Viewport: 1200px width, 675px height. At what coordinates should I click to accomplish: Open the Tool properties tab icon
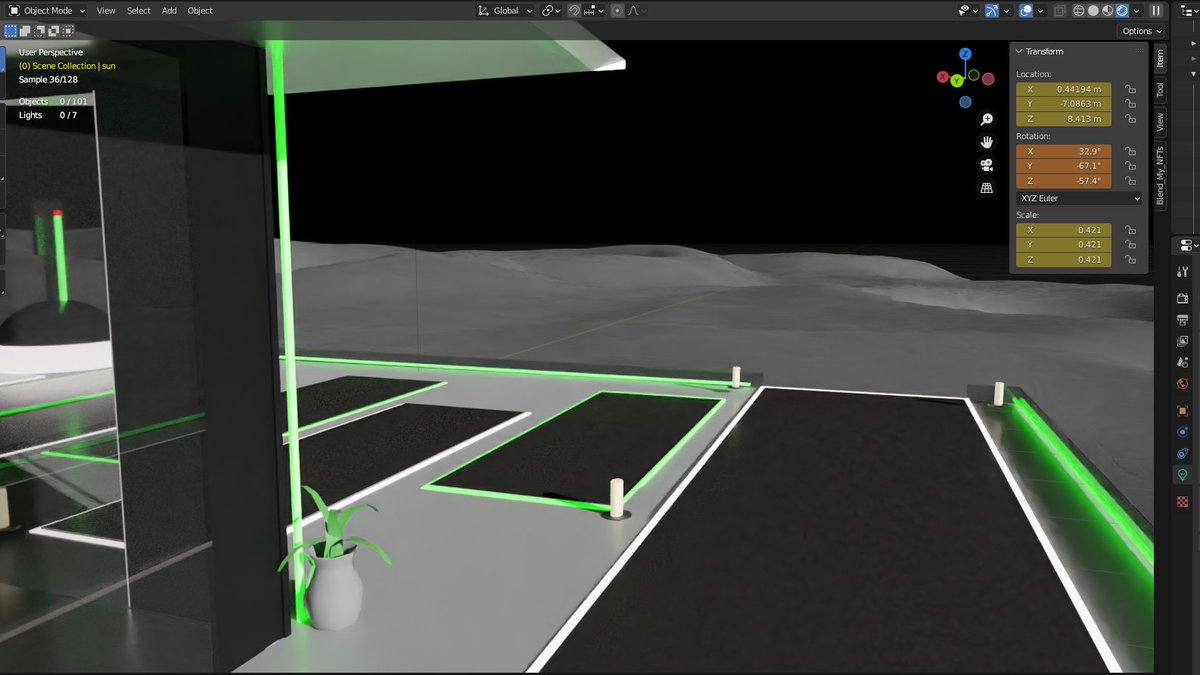1183,272
